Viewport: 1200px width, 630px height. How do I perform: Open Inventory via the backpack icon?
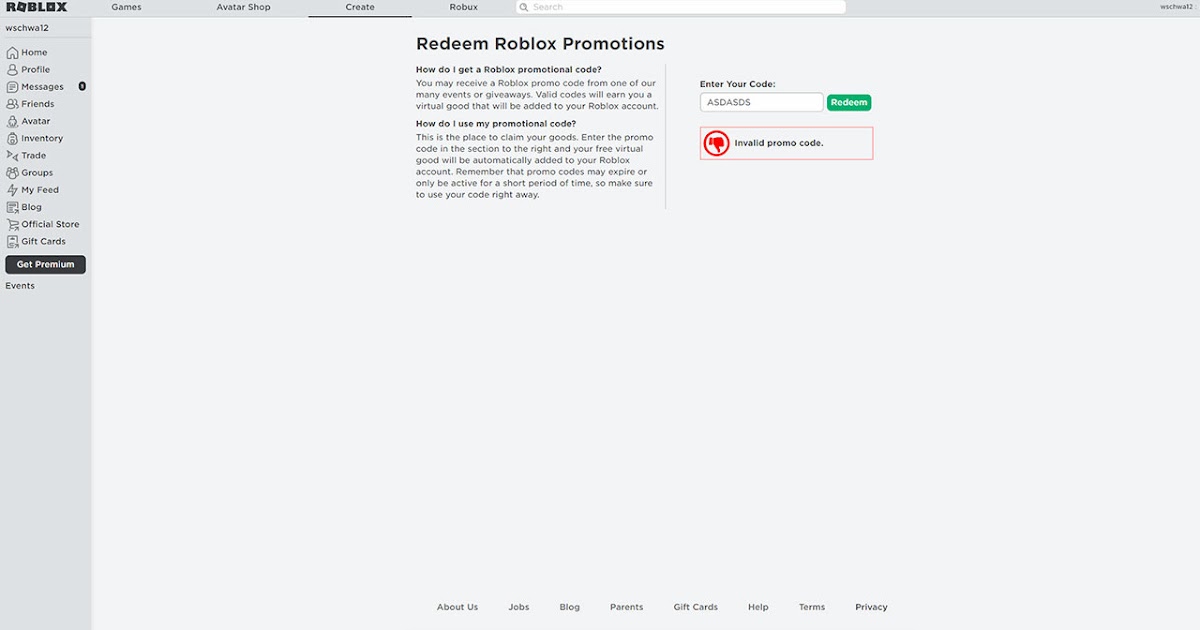pos(13,138)
